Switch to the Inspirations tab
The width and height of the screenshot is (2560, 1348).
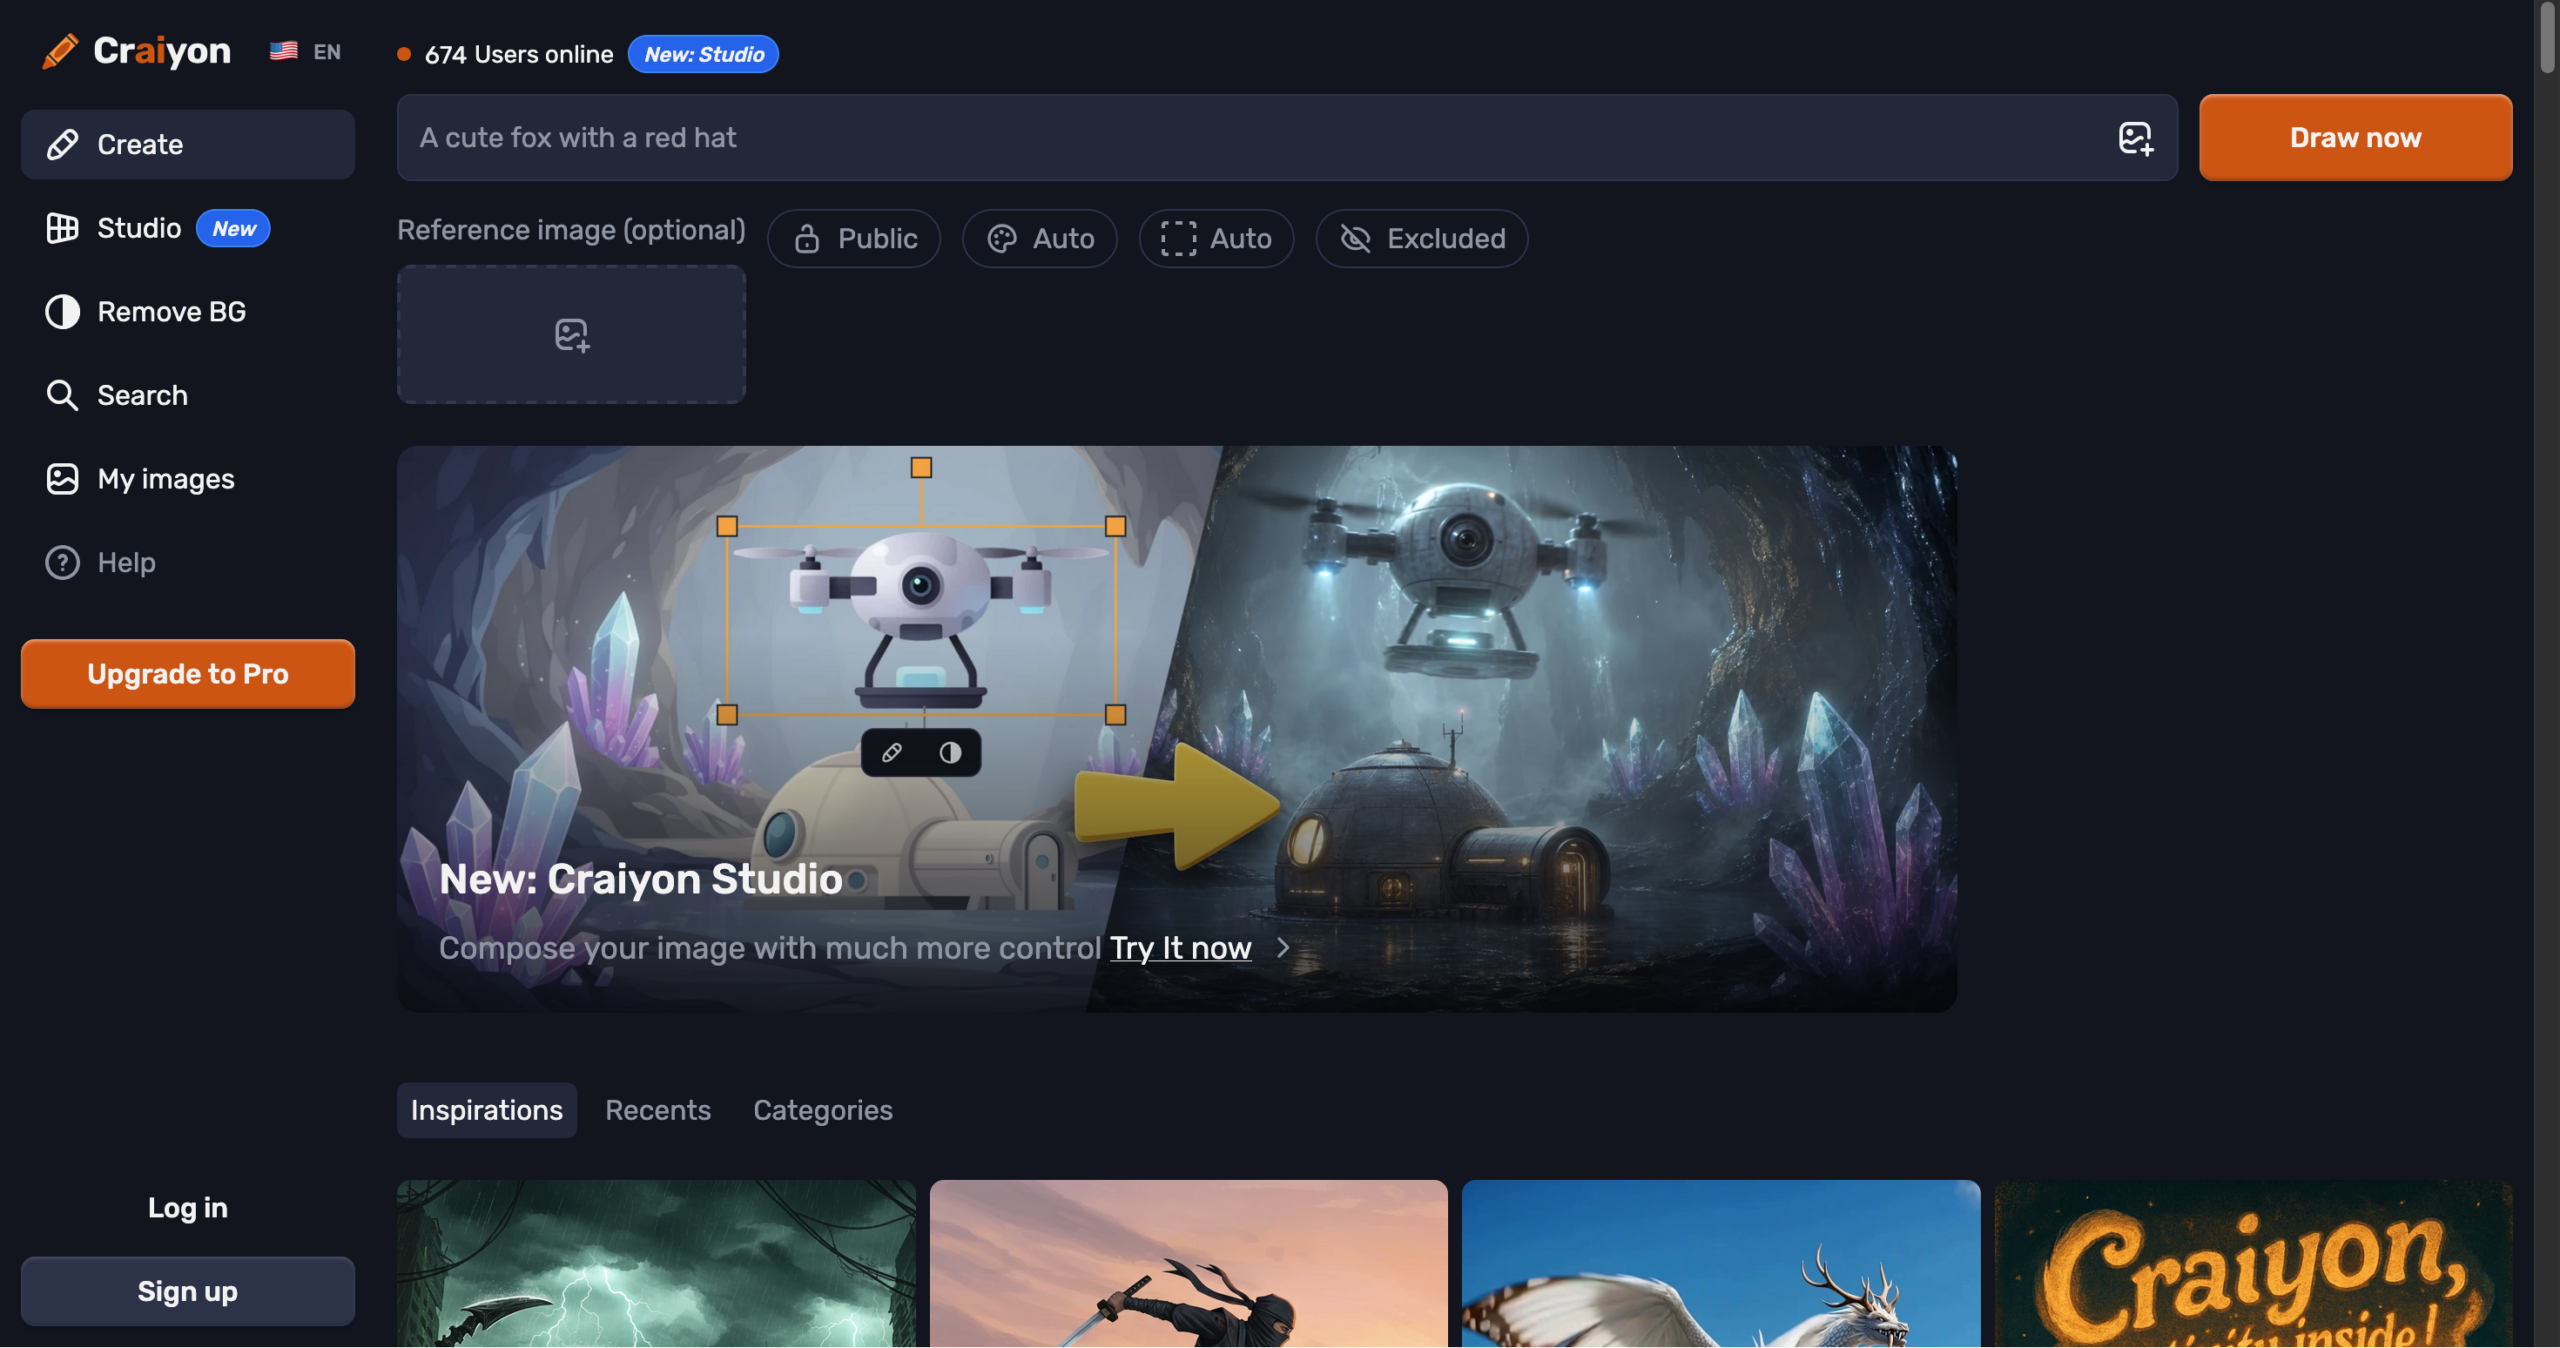tap(487, 1110)
